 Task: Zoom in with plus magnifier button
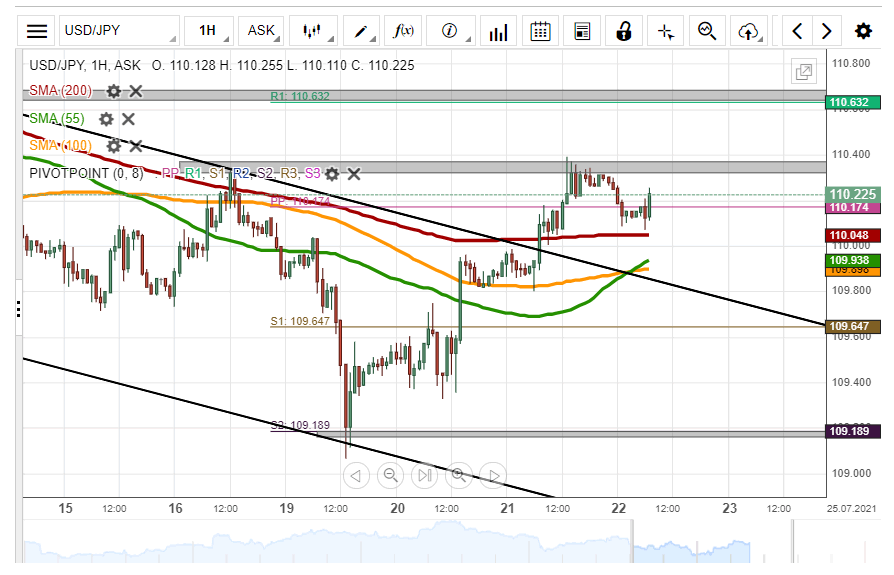pyautogui.click(x=459, y=475)
